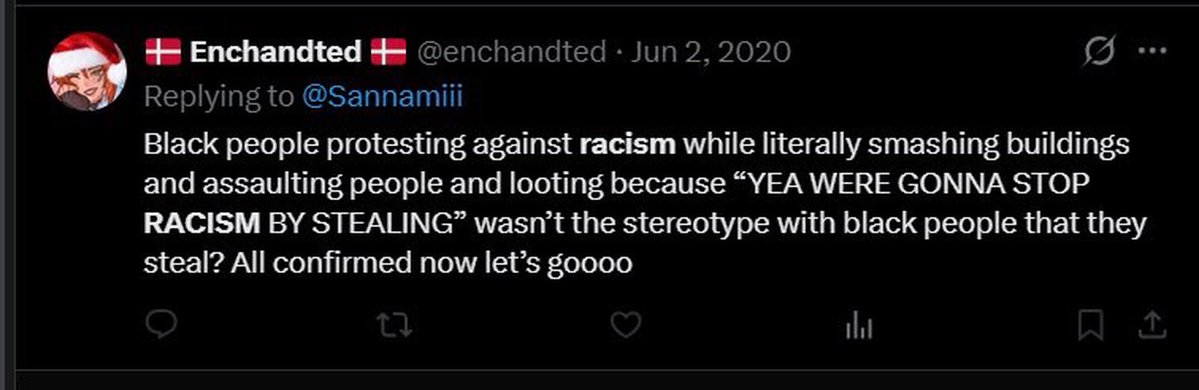The image size is (1199, 390).
Task: Click the Danish flag emoji after the name
Action: pyautogui.click(x=388, y=52)
